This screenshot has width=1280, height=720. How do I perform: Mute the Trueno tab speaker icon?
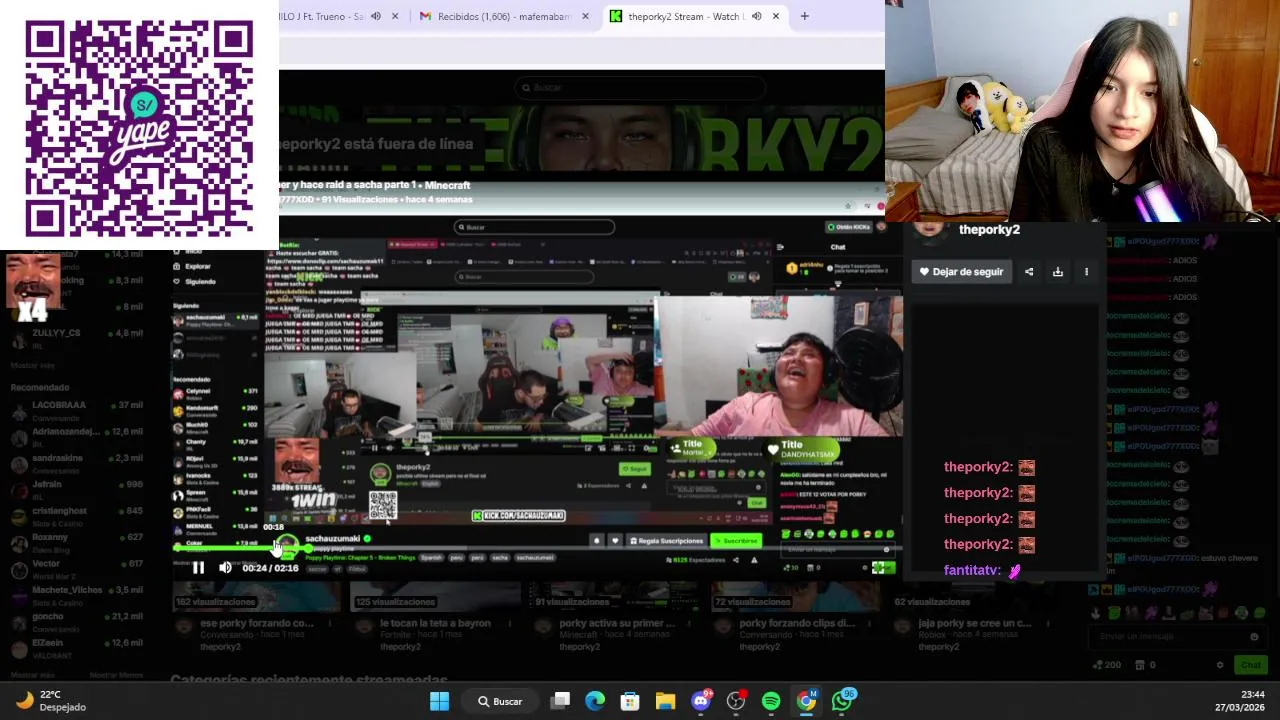376,16
